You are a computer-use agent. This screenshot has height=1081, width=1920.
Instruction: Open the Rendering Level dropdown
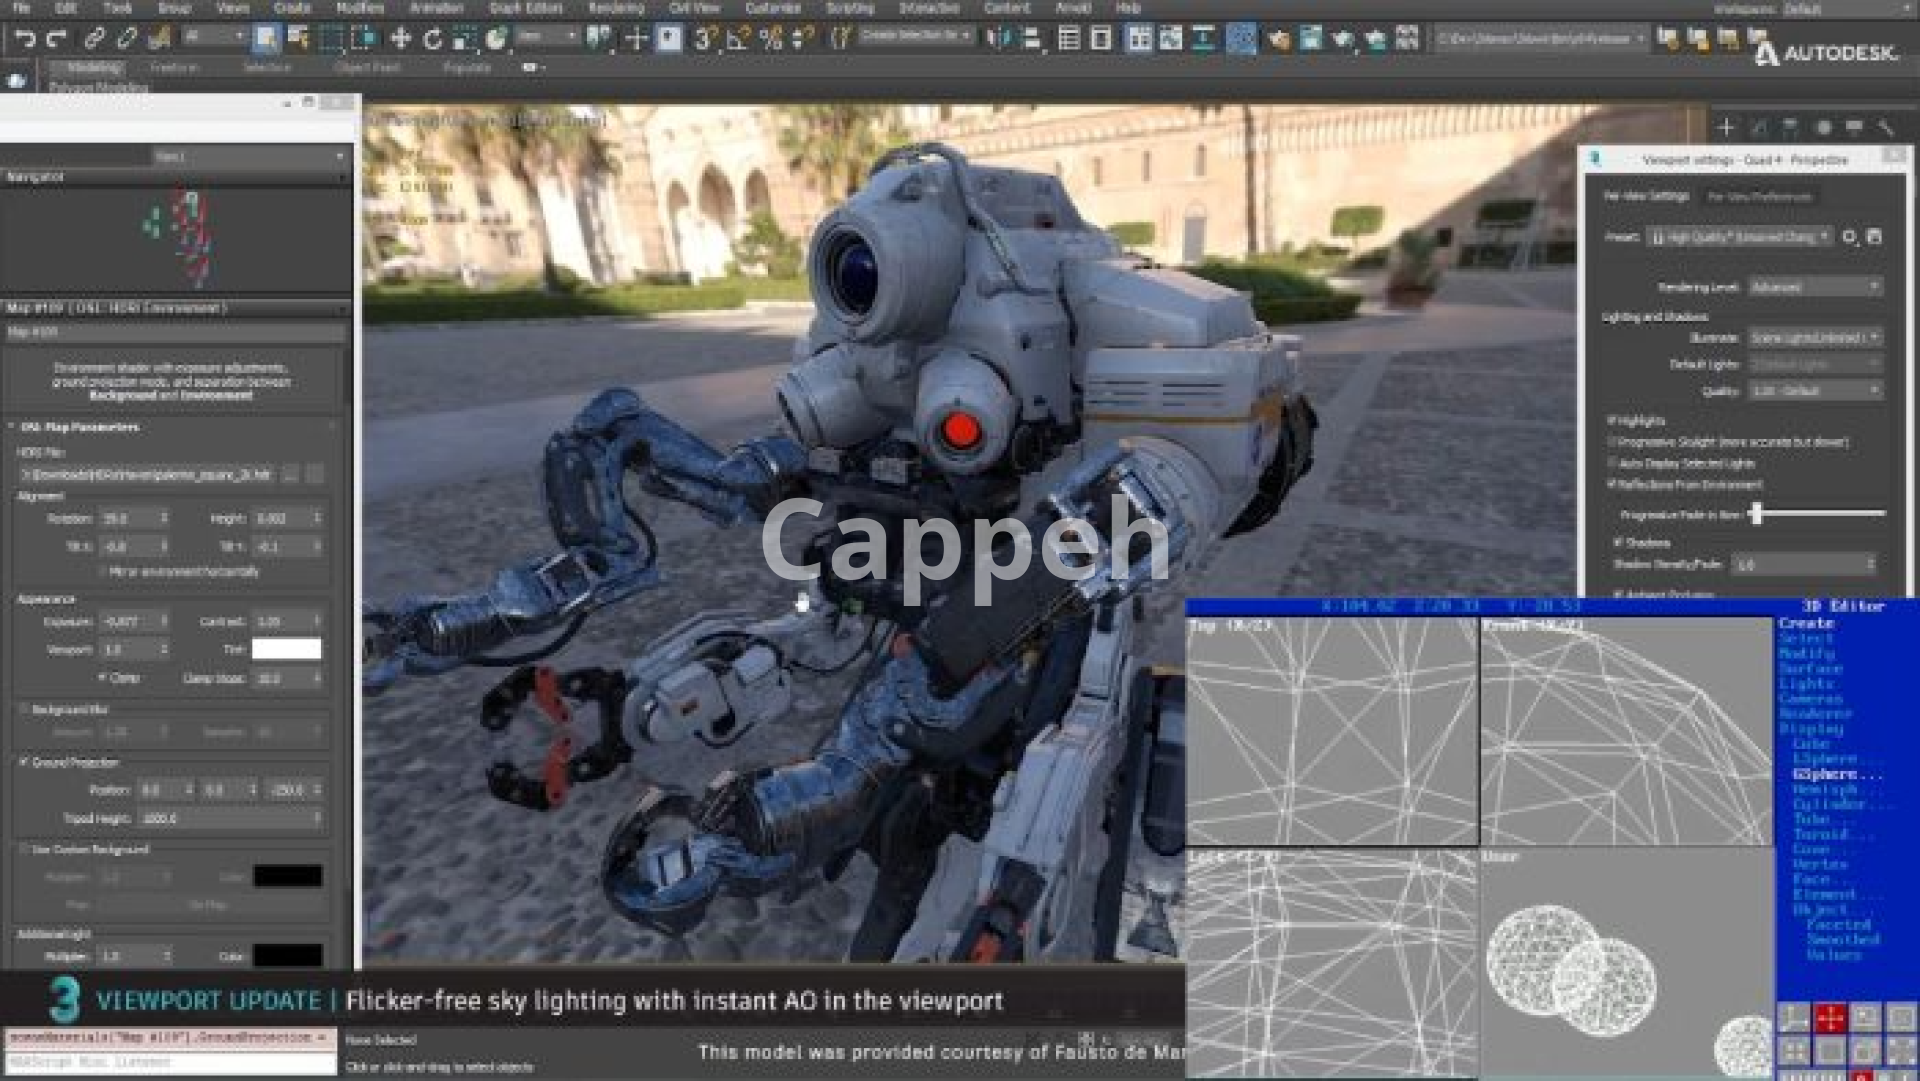(x=1815, y=287)
